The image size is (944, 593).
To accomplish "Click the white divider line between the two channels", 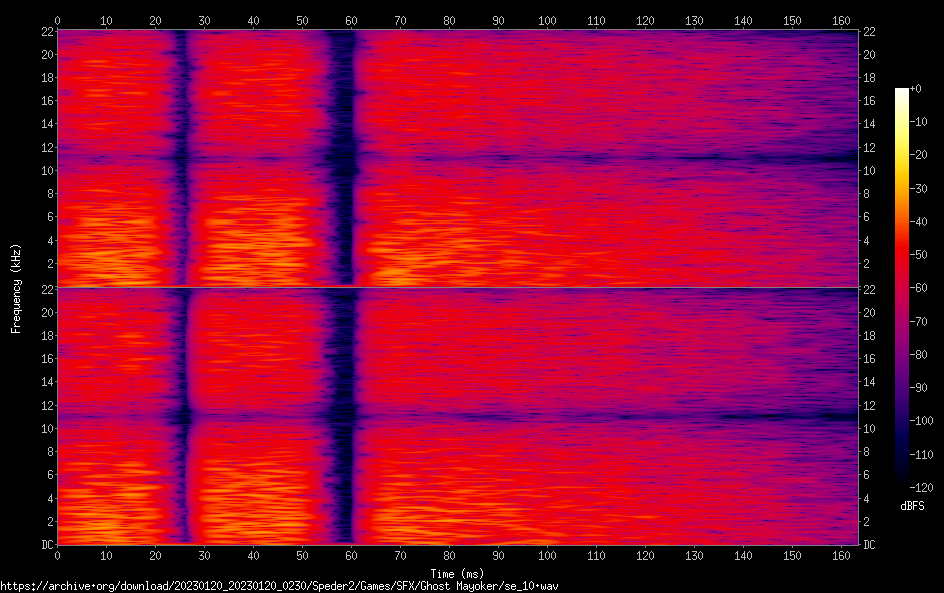I will click(x=457, y=288).
